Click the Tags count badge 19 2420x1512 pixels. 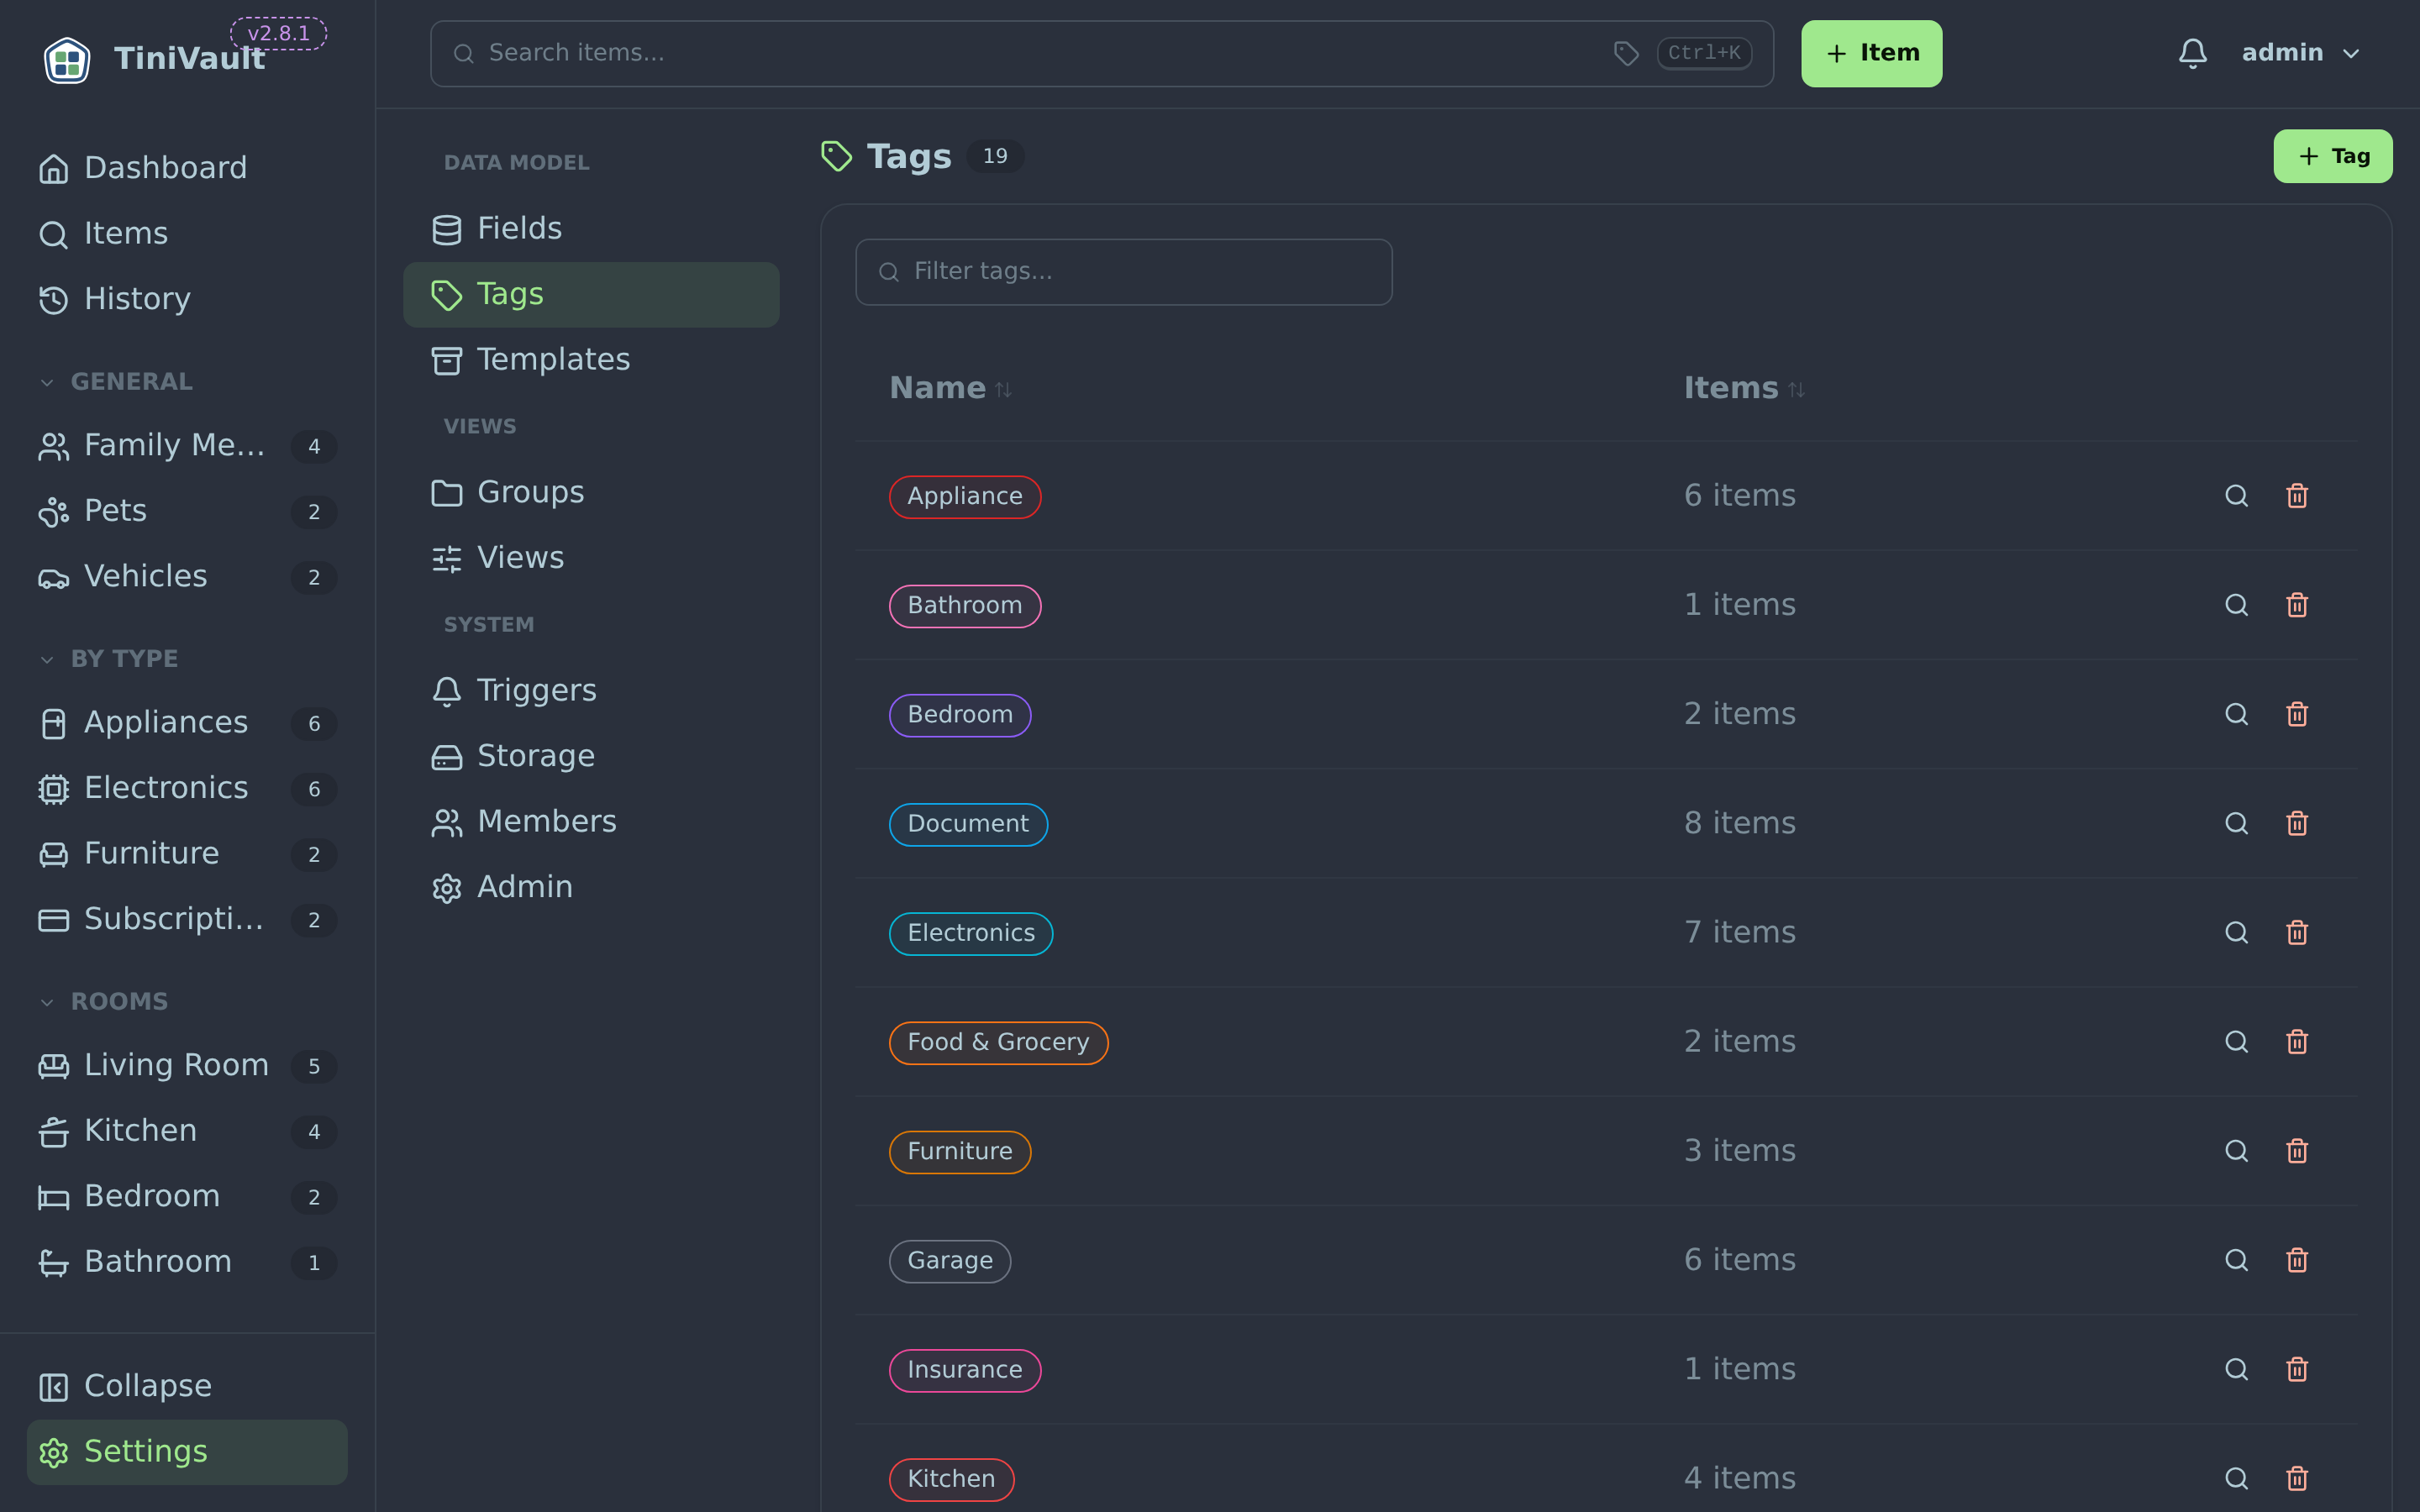994,156
